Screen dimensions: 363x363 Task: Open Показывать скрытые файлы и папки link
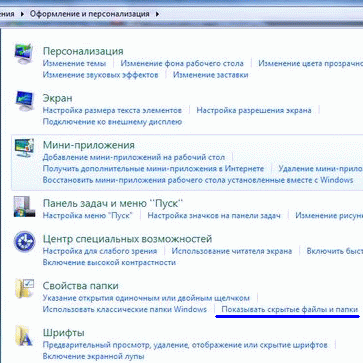[x=290, y=309]
